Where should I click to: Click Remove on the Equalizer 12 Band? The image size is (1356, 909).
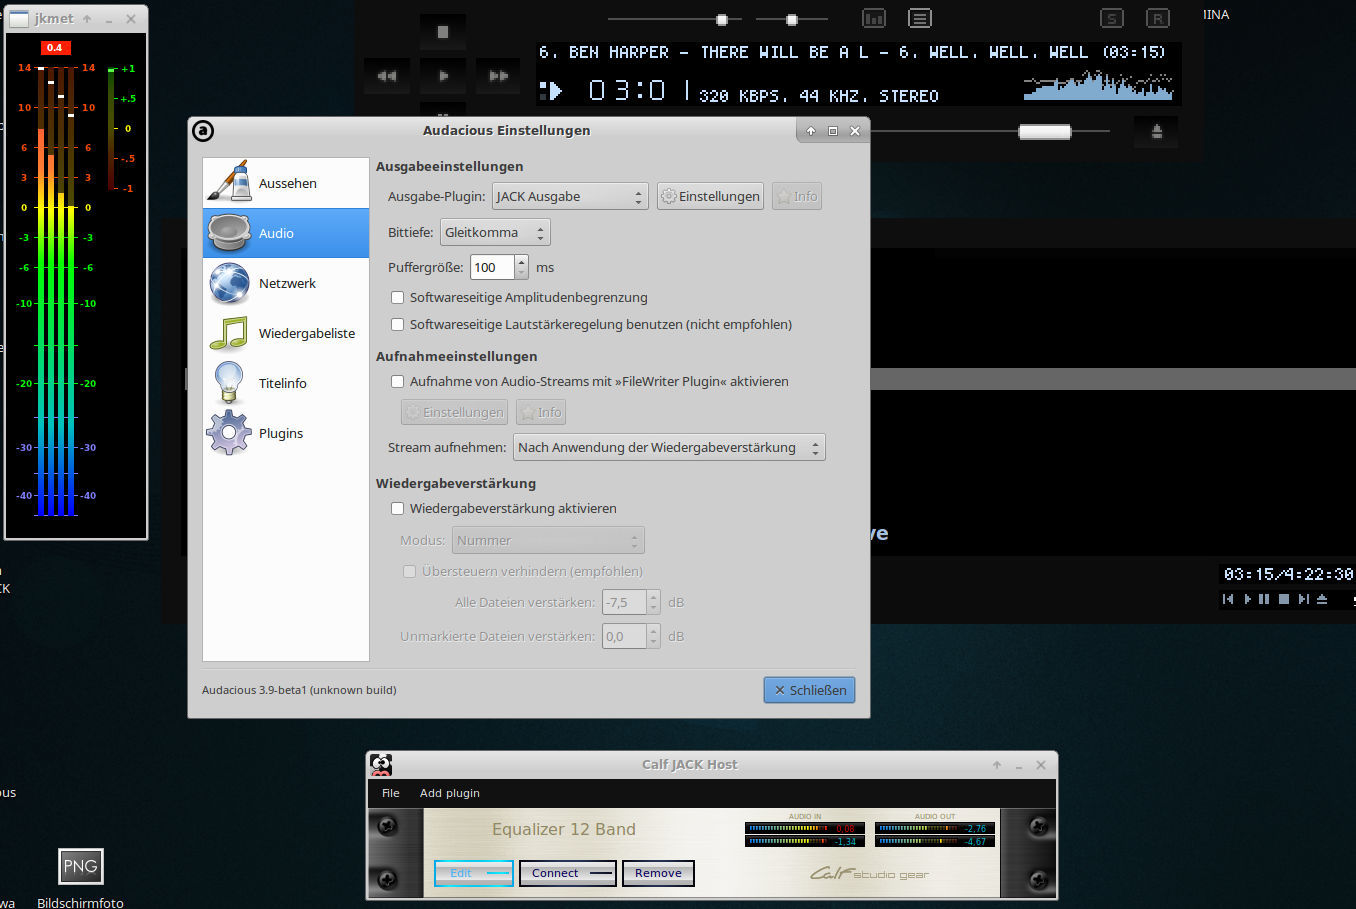(x=658, y=873)
